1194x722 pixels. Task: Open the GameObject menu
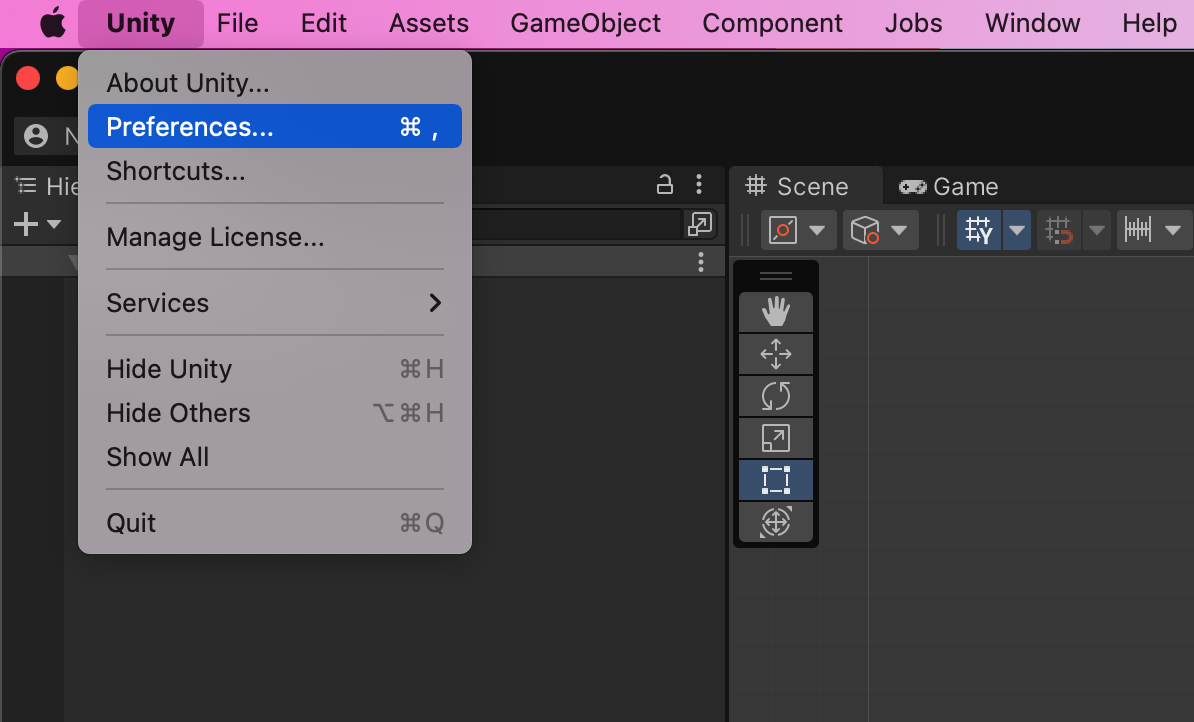pyautogui.click(x=586, y=24)
